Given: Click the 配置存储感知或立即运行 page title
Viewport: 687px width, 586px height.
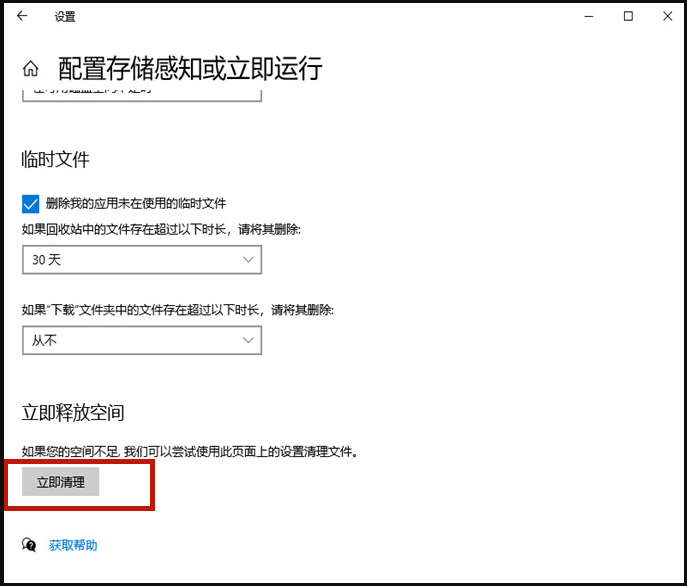Looking at the screenshot, I should [x=190, y=68].
